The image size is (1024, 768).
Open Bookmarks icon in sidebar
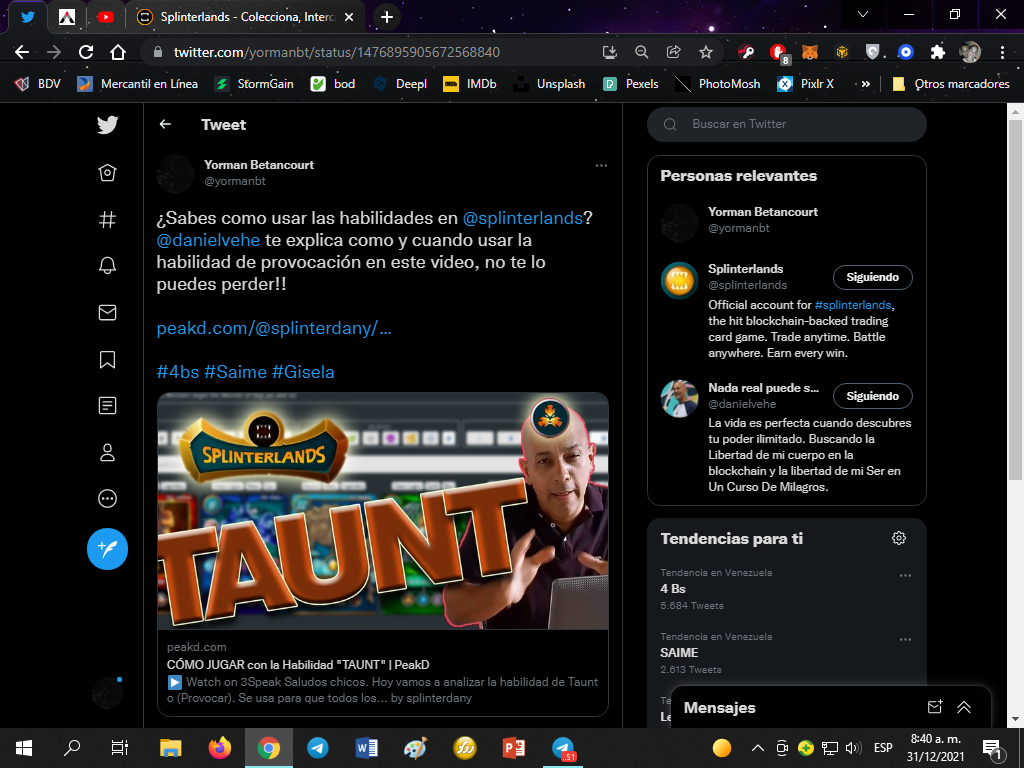point(107,359)
